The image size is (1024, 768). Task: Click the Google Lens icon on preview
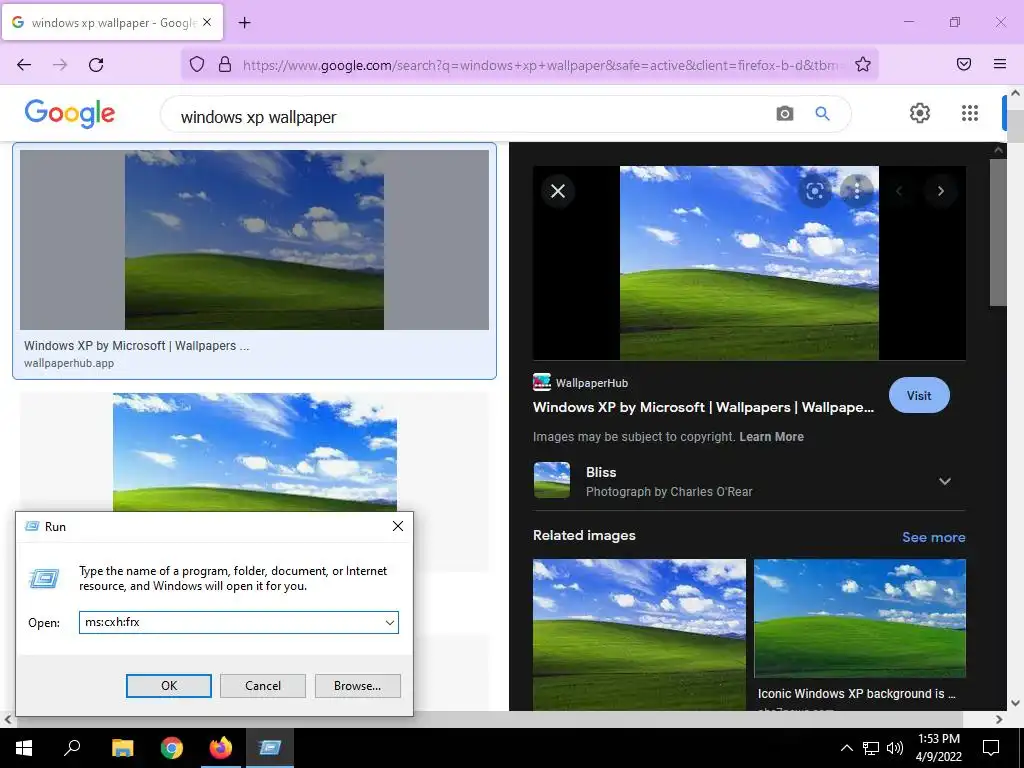click(814, 191)
